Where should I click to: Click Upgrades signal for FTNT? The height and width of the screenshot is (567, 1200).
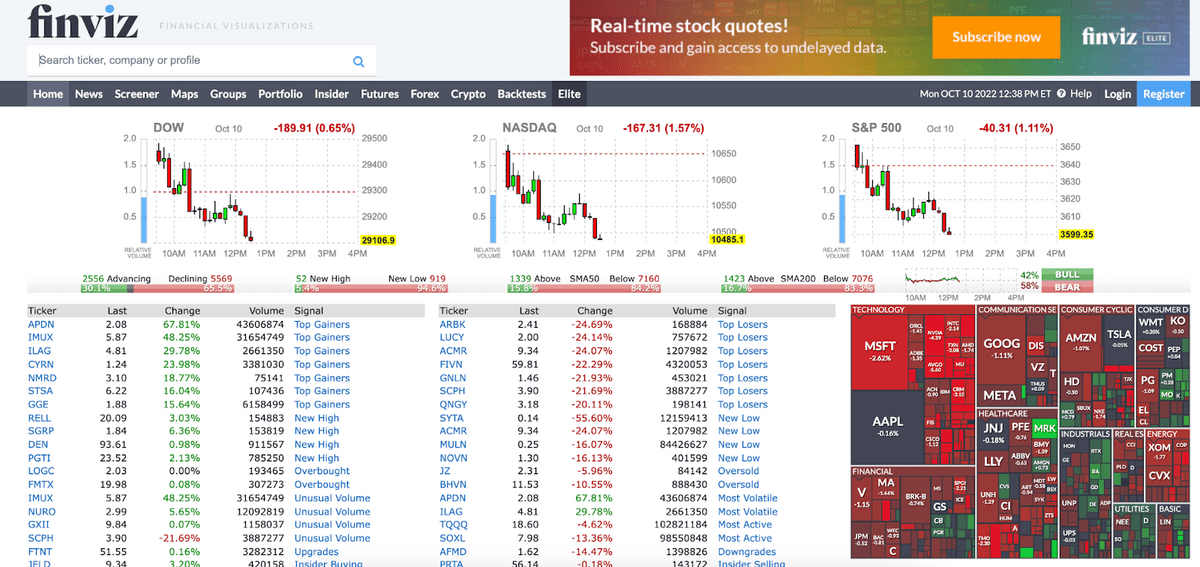click(316, 551)
